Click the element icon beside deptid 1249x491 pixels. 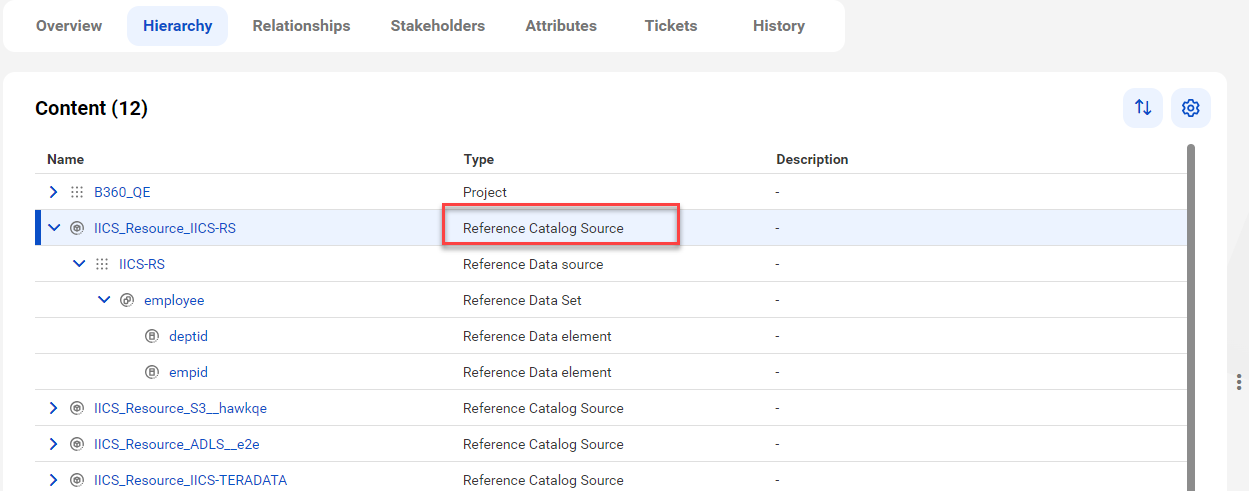click(x=152, y=336)
